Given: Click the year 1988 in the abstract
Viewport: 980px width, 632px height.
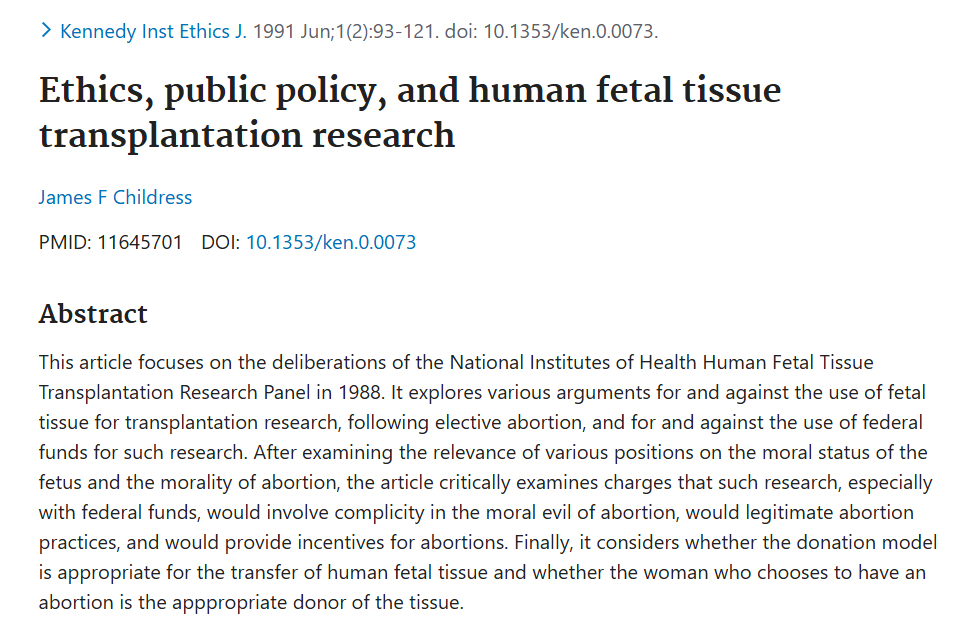Looking at the screenshot, I should tap(359, 393).
